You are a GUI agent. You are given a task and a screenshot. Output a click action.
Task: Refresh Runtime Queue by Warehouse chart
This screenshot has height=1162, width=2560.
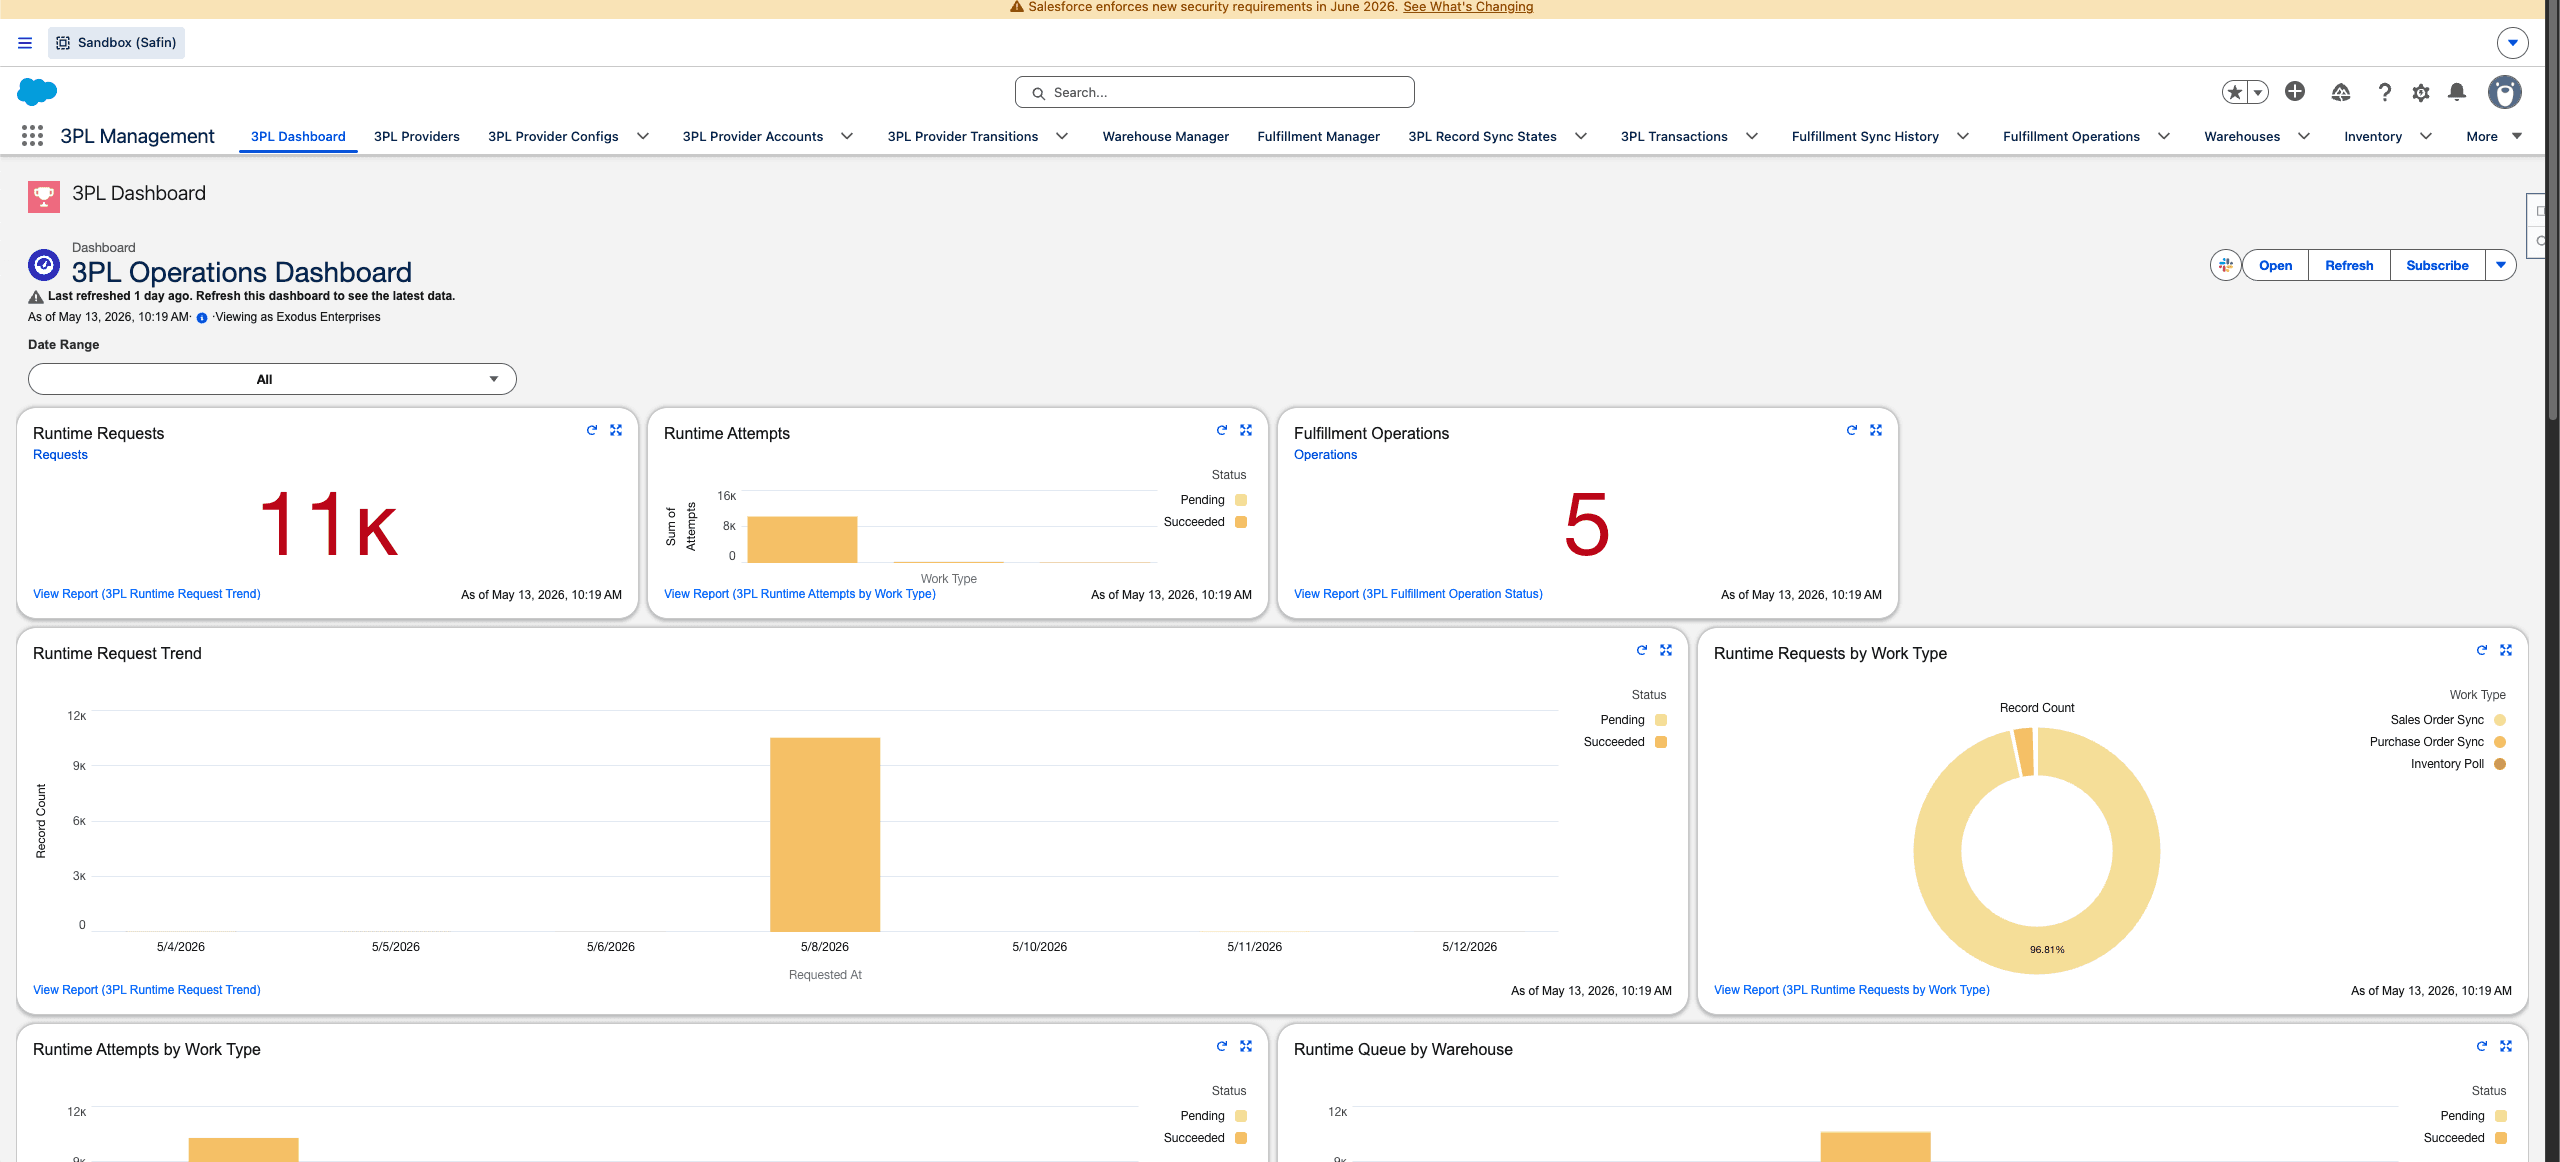[x=2482, y=1046]
